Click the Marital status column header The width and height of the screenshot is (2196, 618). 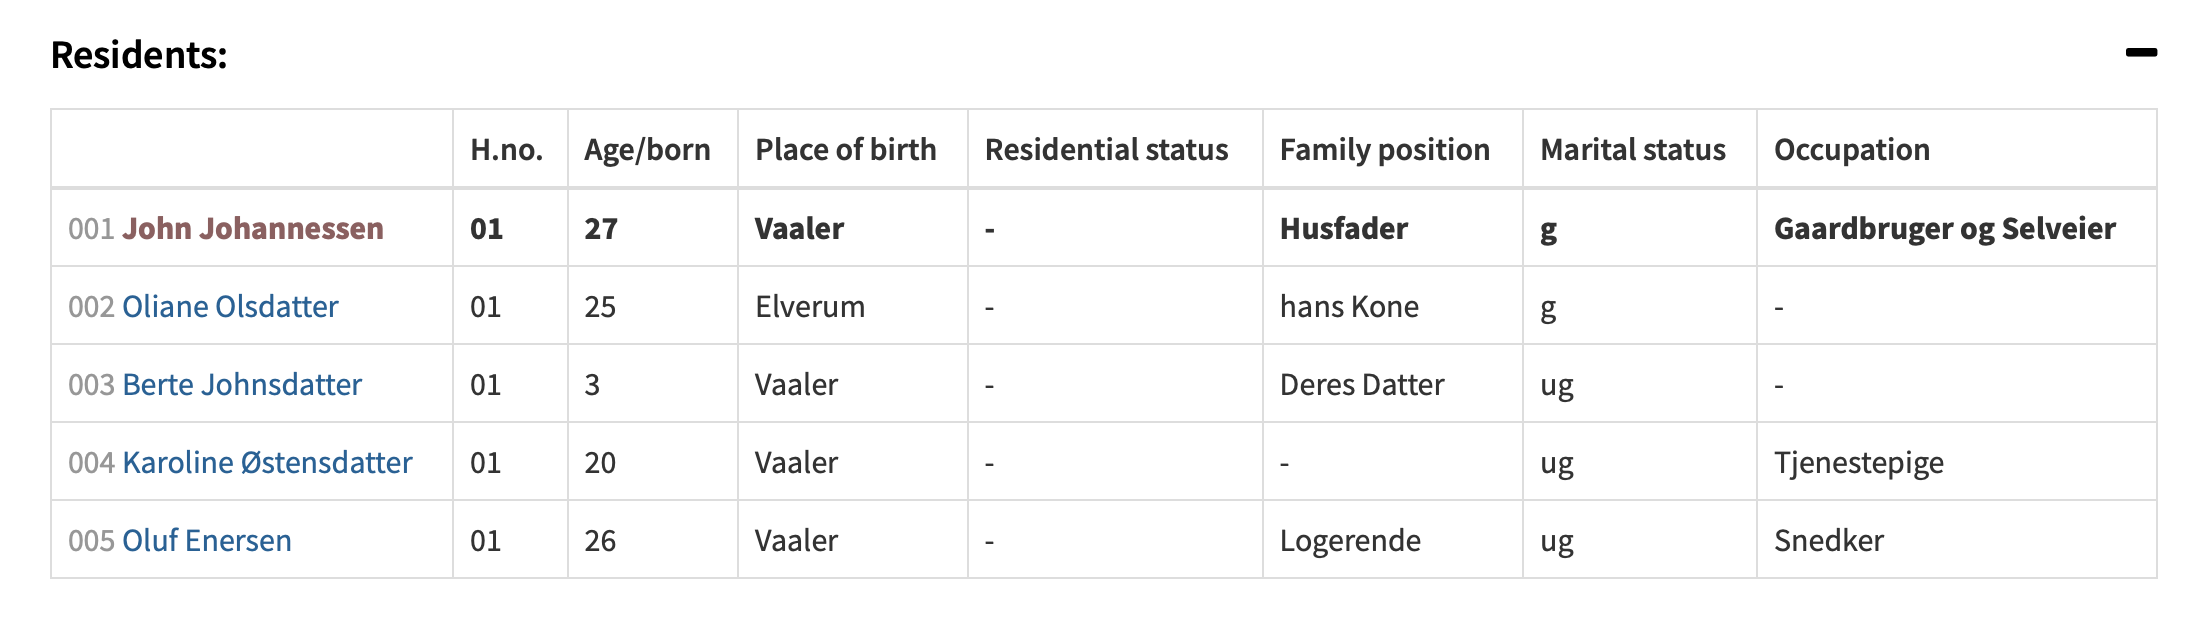tap(1632, 150)
